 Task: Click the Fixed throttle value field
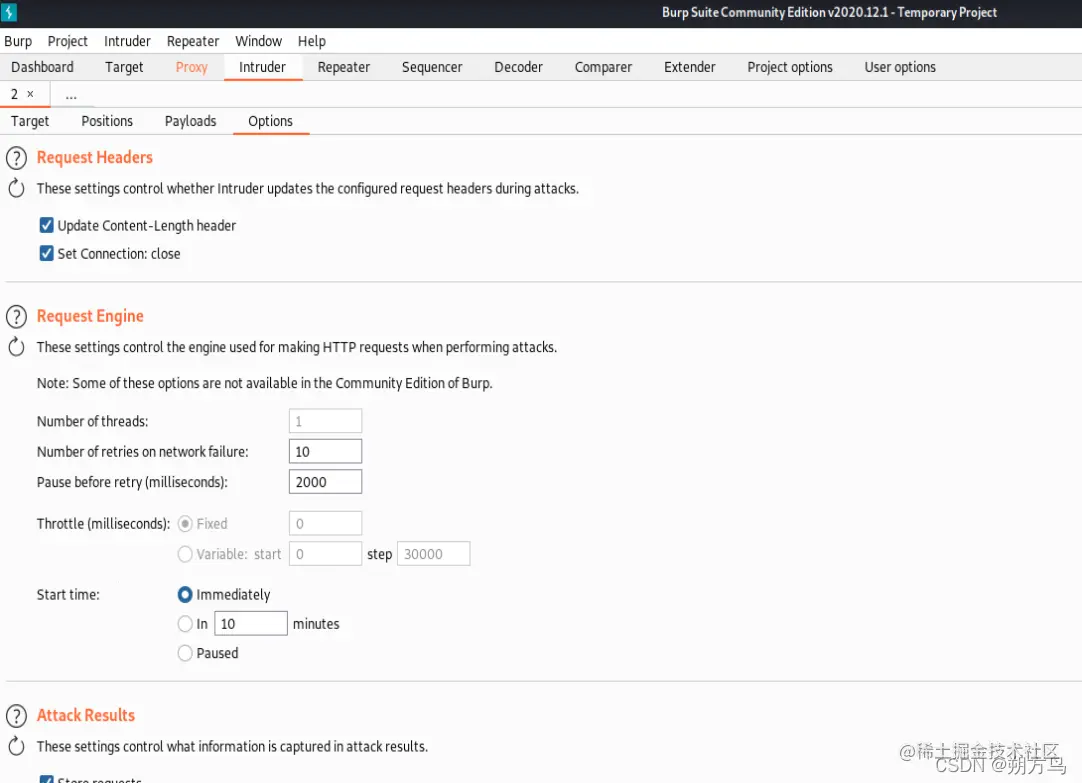[325, 523]
